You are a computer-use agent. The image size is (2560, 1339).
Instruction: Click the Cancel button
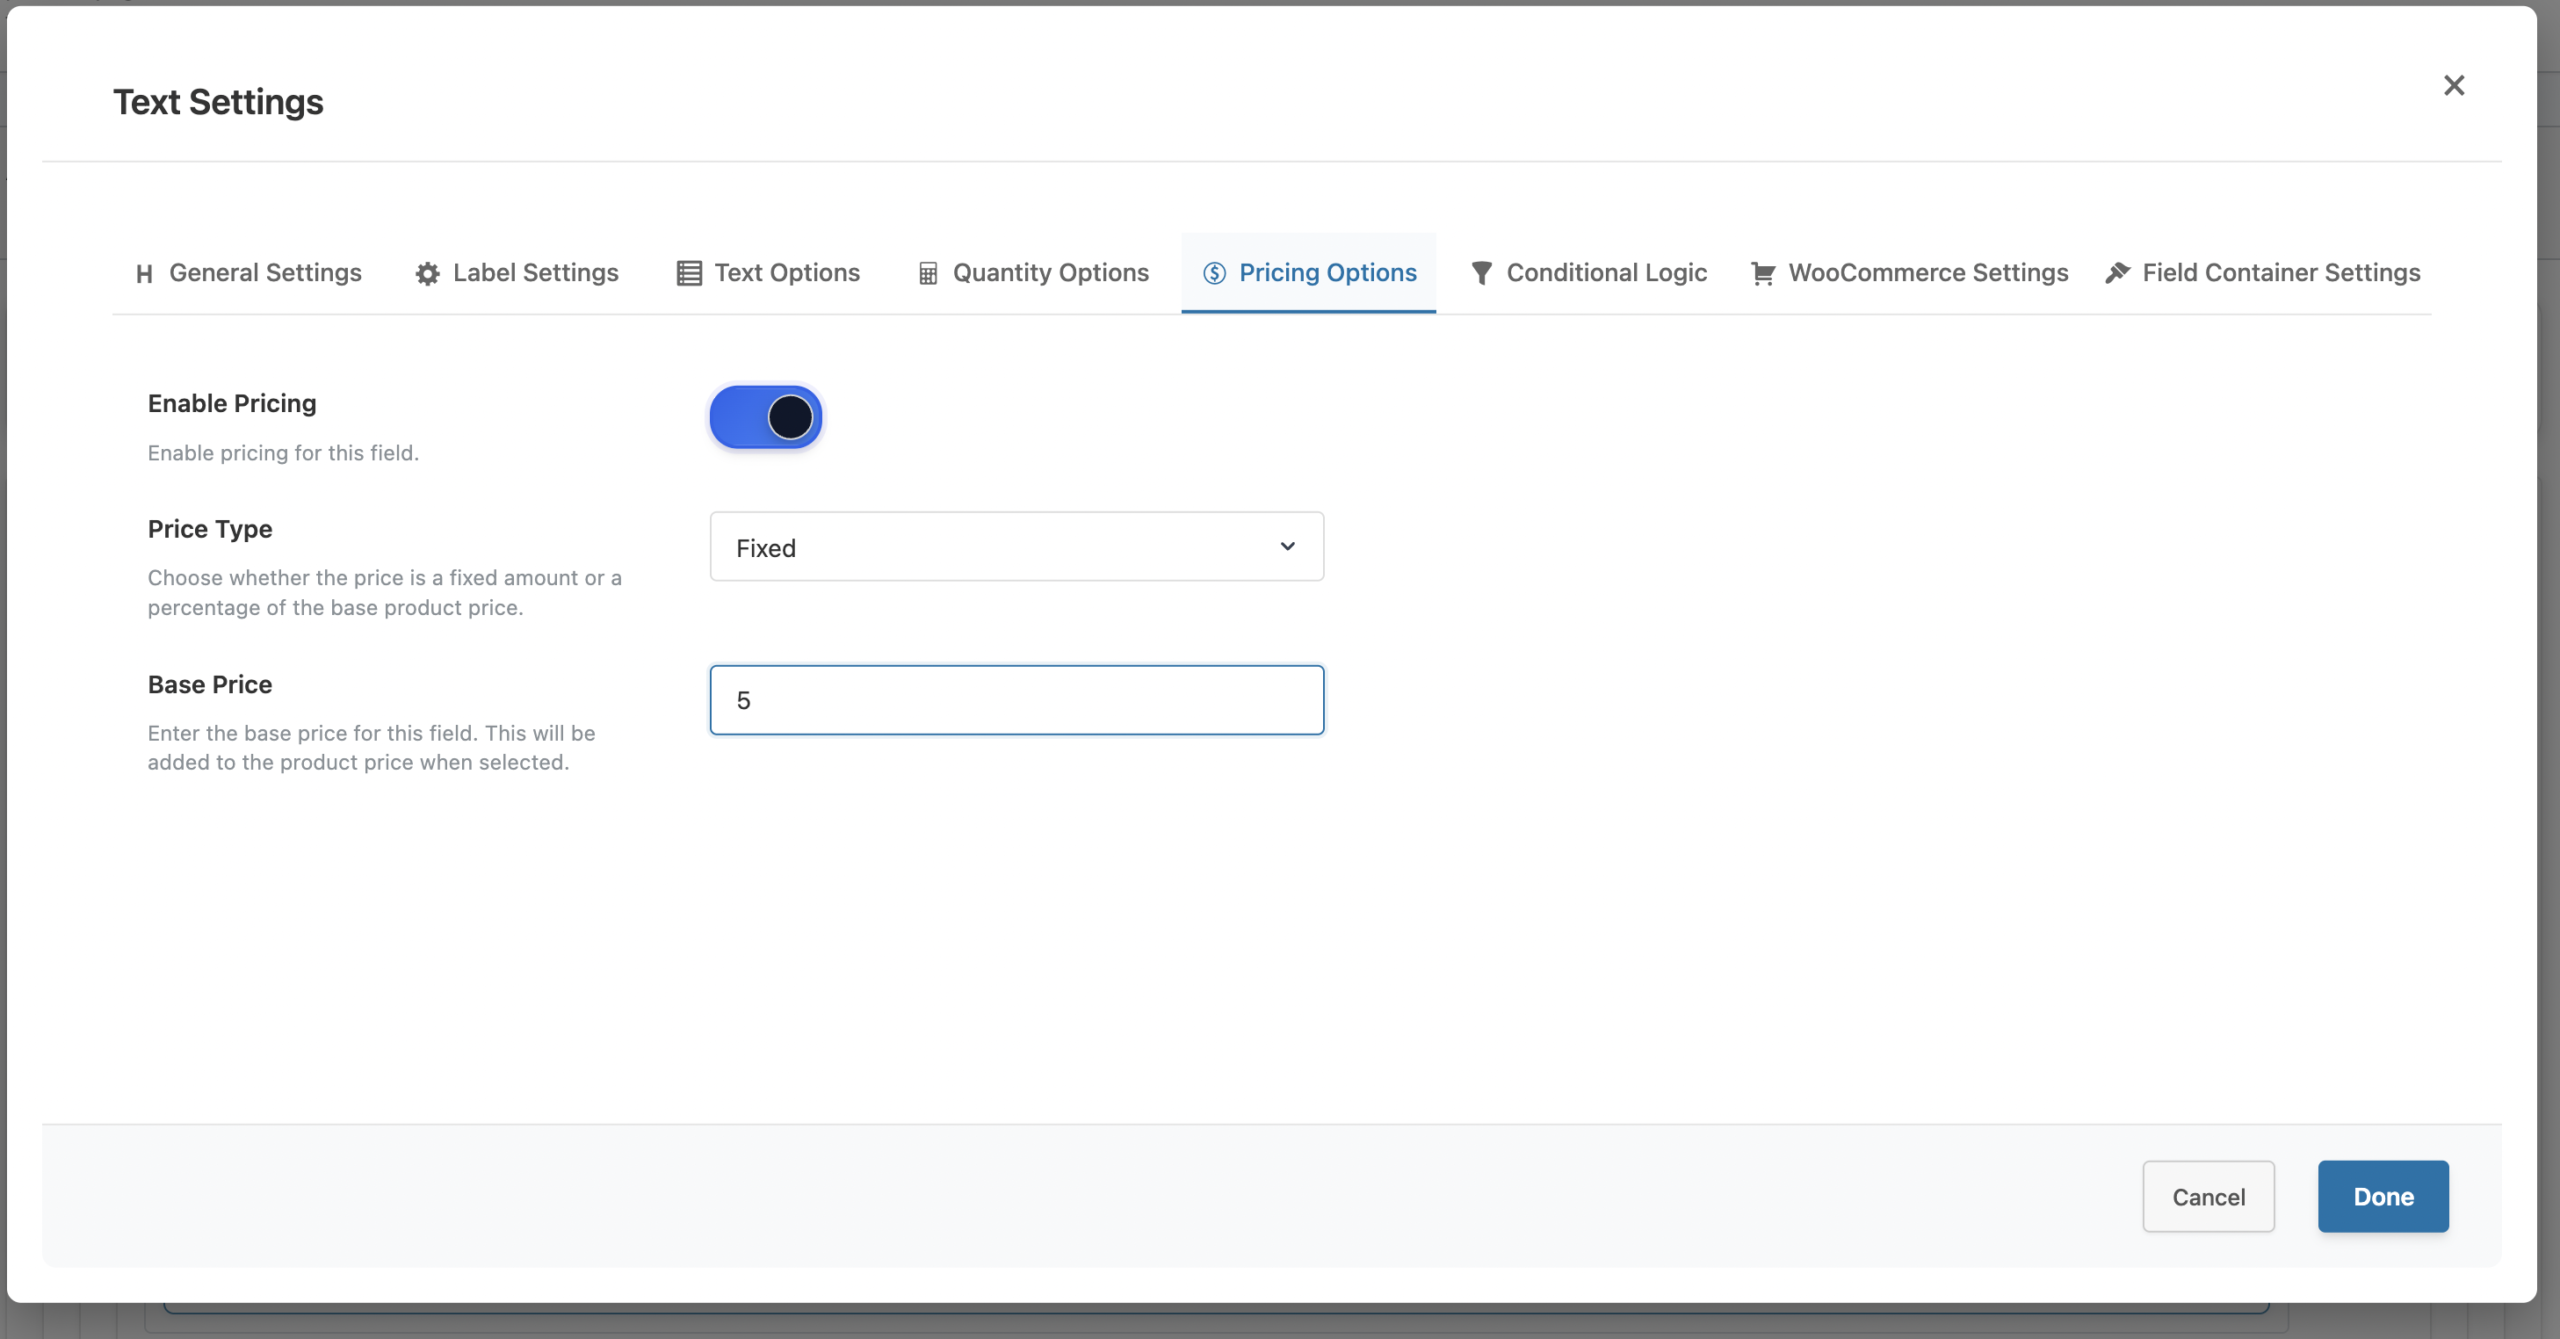point(2208,1197)
